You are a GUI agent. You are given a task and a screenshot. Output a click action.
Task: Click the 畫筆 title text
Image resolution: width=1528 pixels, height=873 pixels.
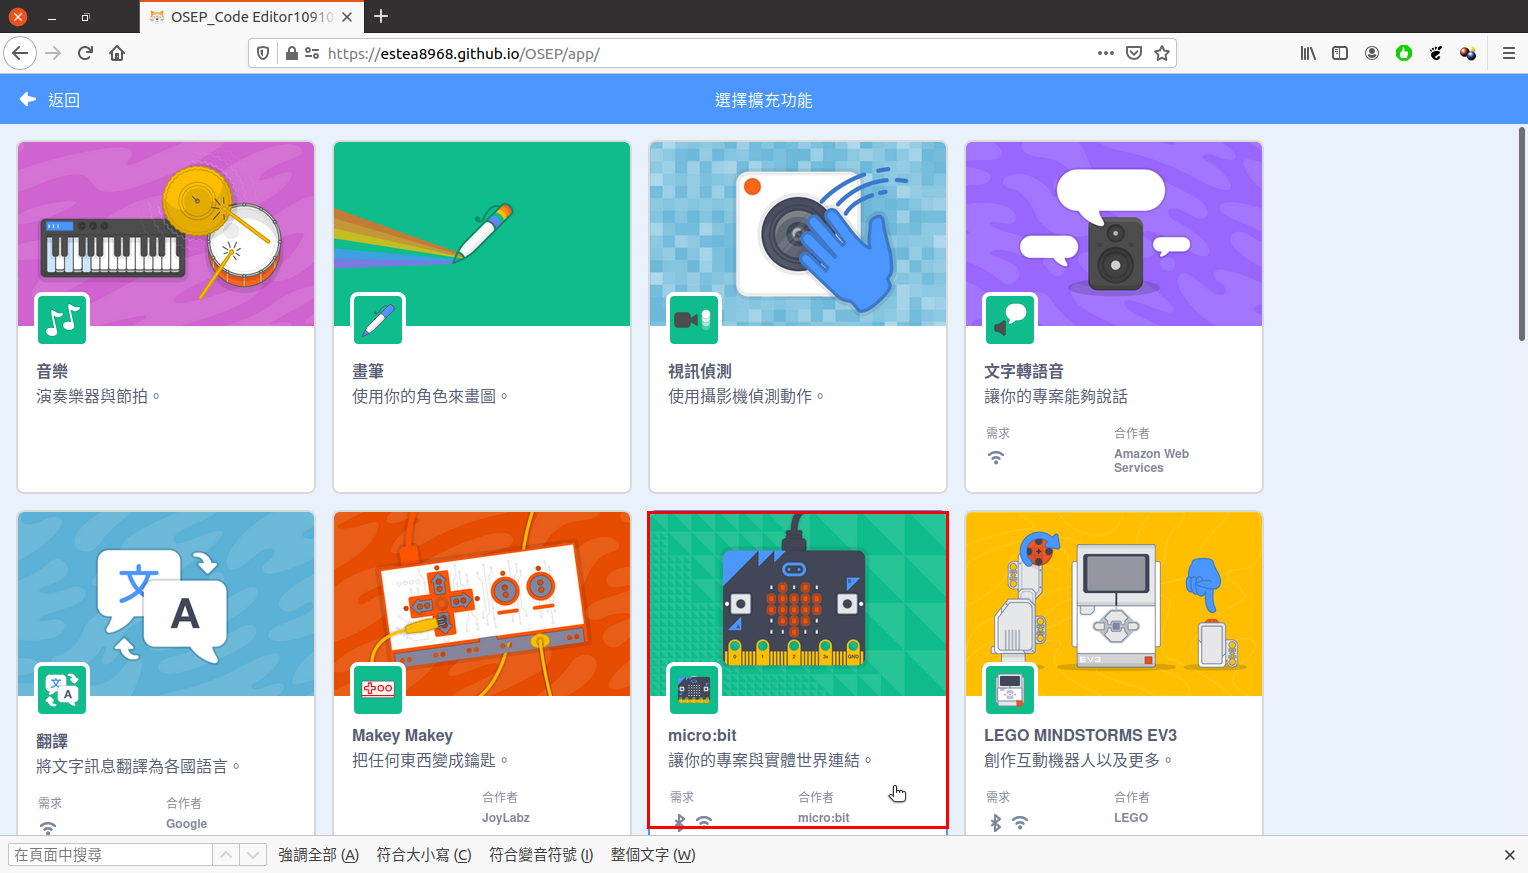point(368,371)
